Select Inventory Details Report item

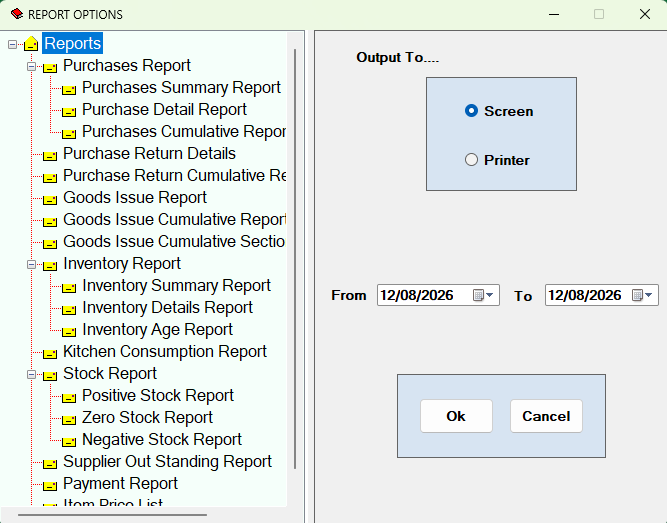click(x=168, y=307)
